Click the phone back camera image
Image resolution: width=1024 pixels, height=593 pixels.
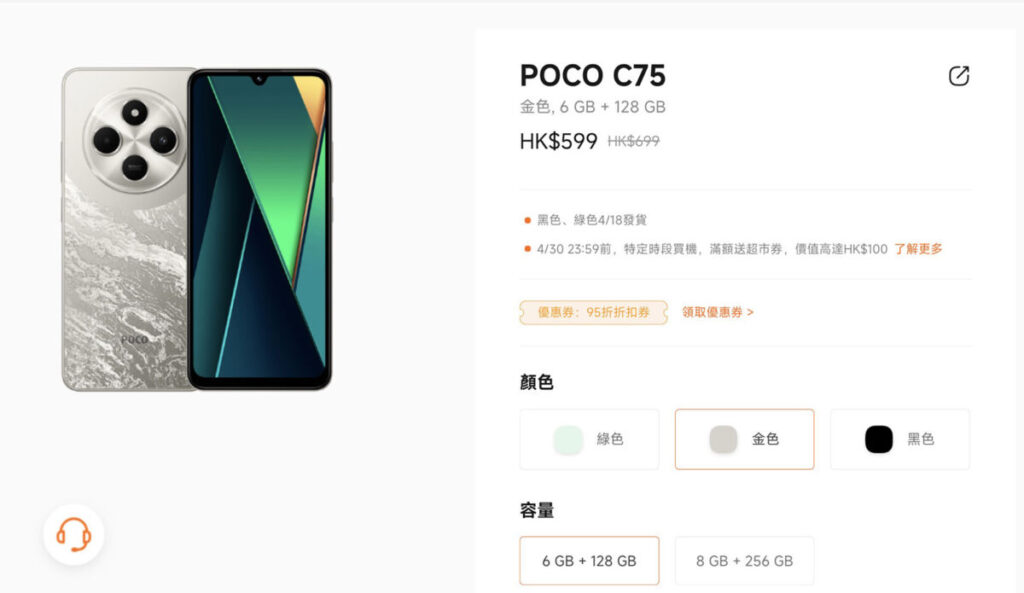pos(135,141)
